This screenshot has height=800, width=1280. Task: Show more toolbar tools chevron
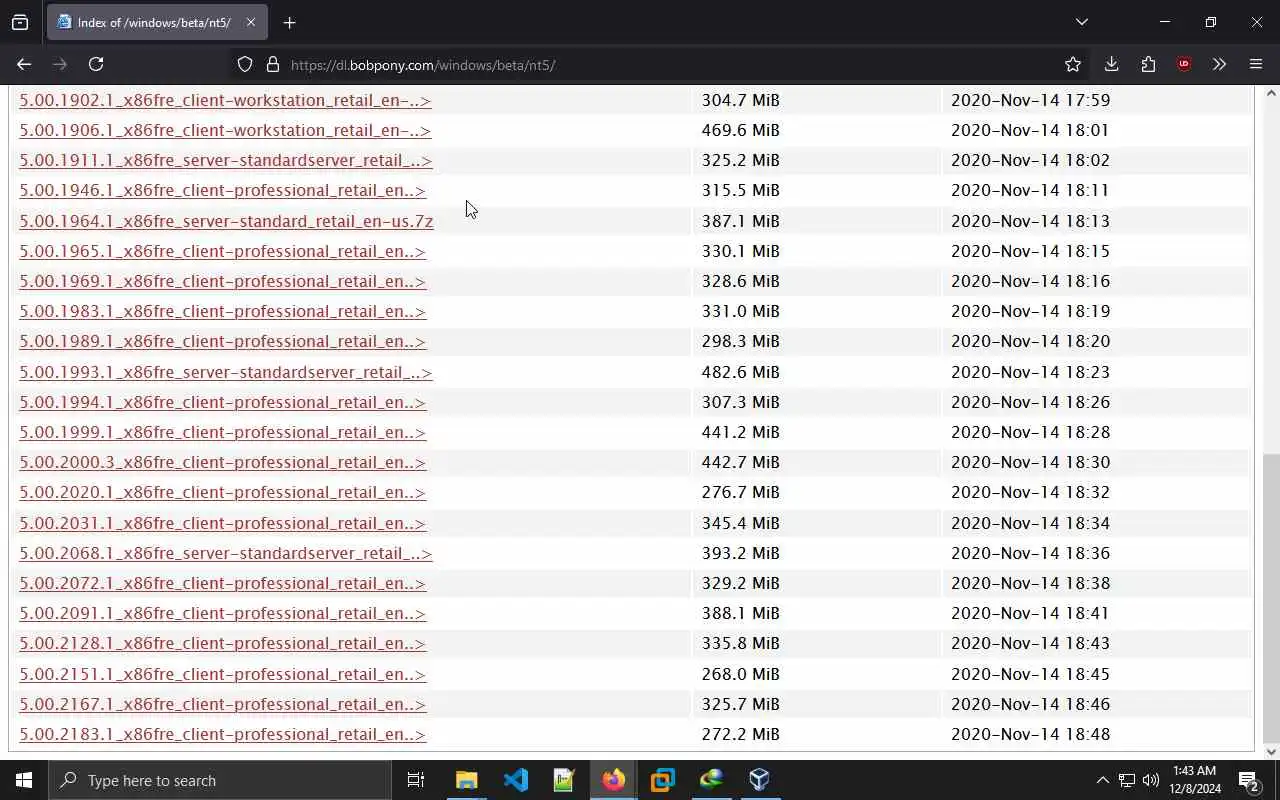pyautogui.click(x=1219, y=64)
